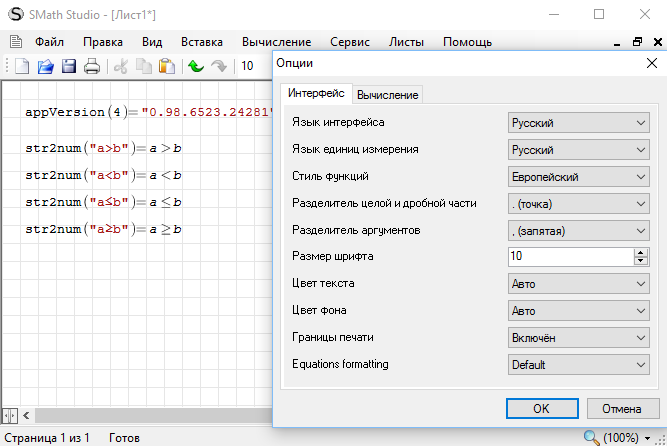Screen dimensions: 667x446
Task: Click the Open file folder icon
Action: [46, 67]
